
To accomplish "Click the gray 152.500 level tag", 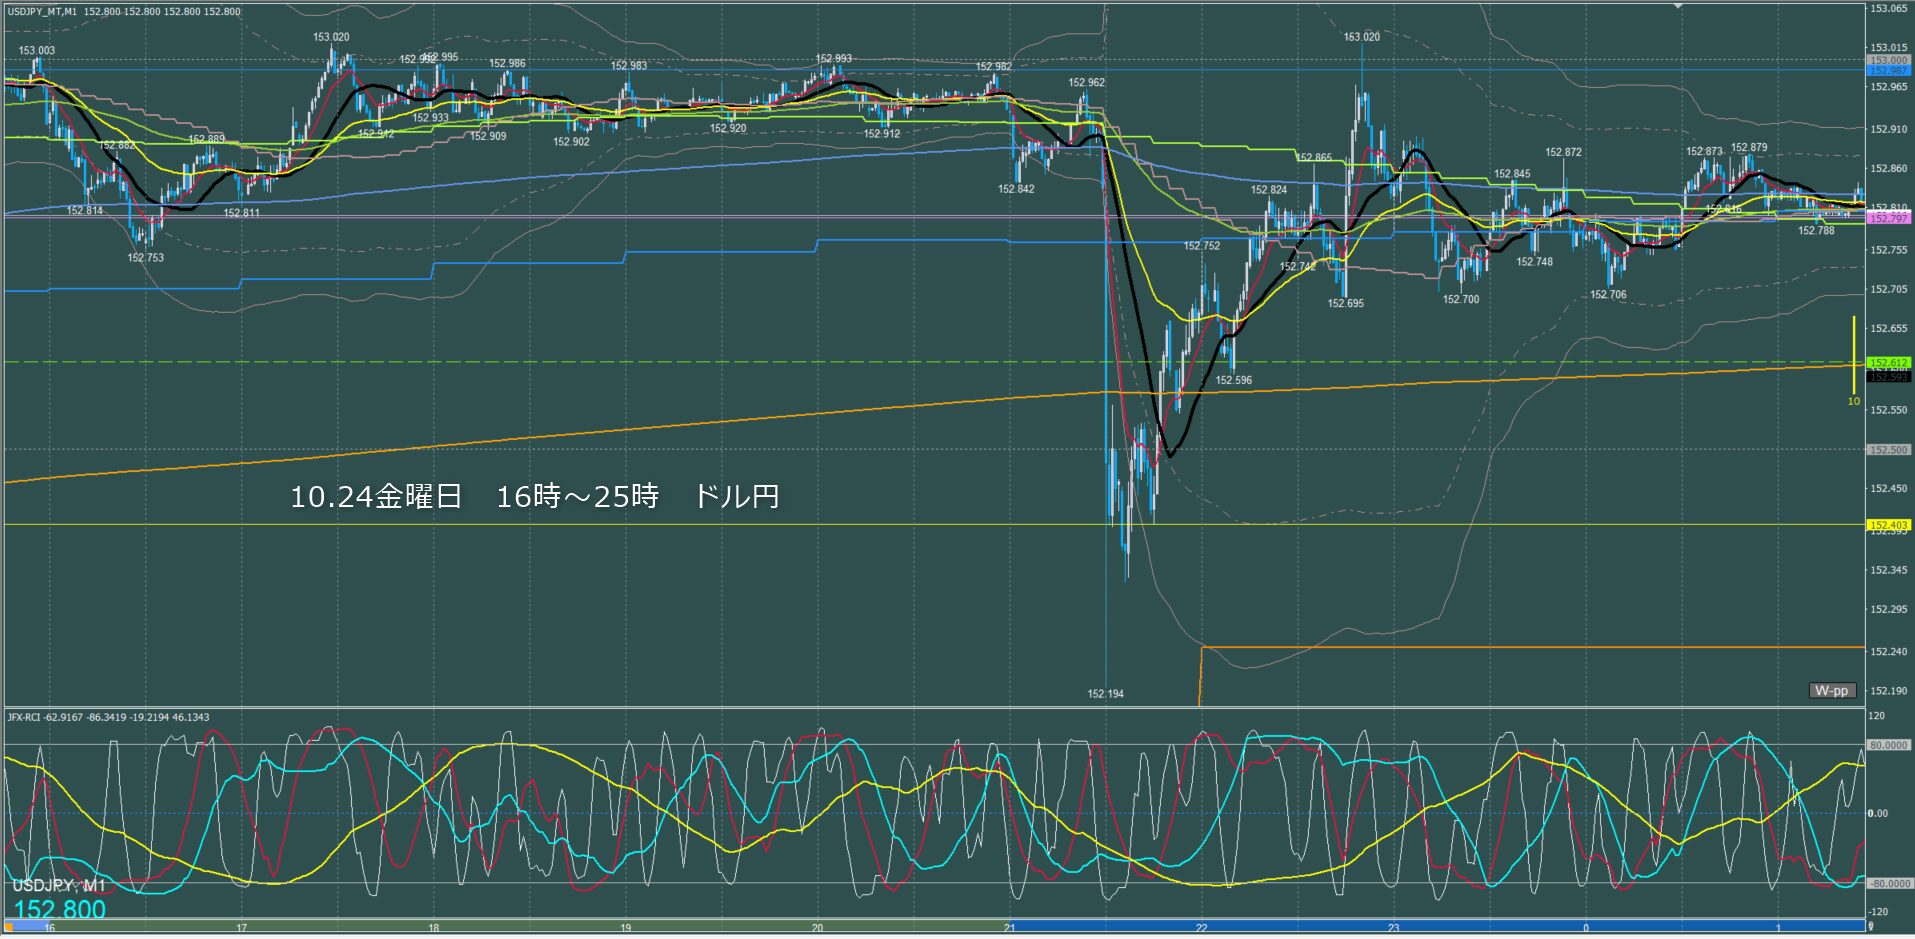I will (1888, 450).
